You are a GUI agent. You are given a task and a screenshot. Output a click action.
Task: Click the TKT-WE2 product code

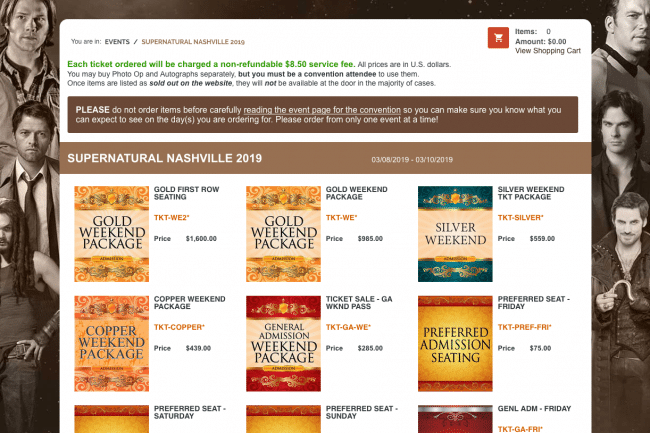pyautogui.click(x=172, y=216)
